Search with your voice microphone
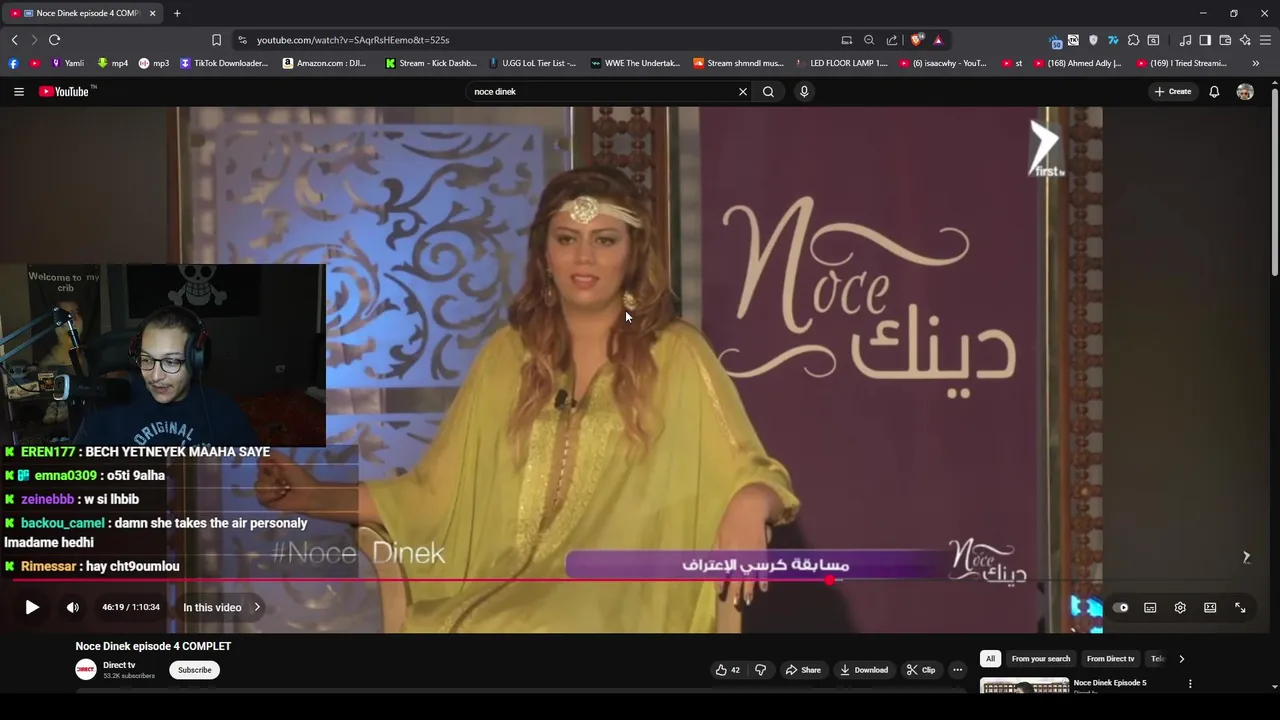 804,91
